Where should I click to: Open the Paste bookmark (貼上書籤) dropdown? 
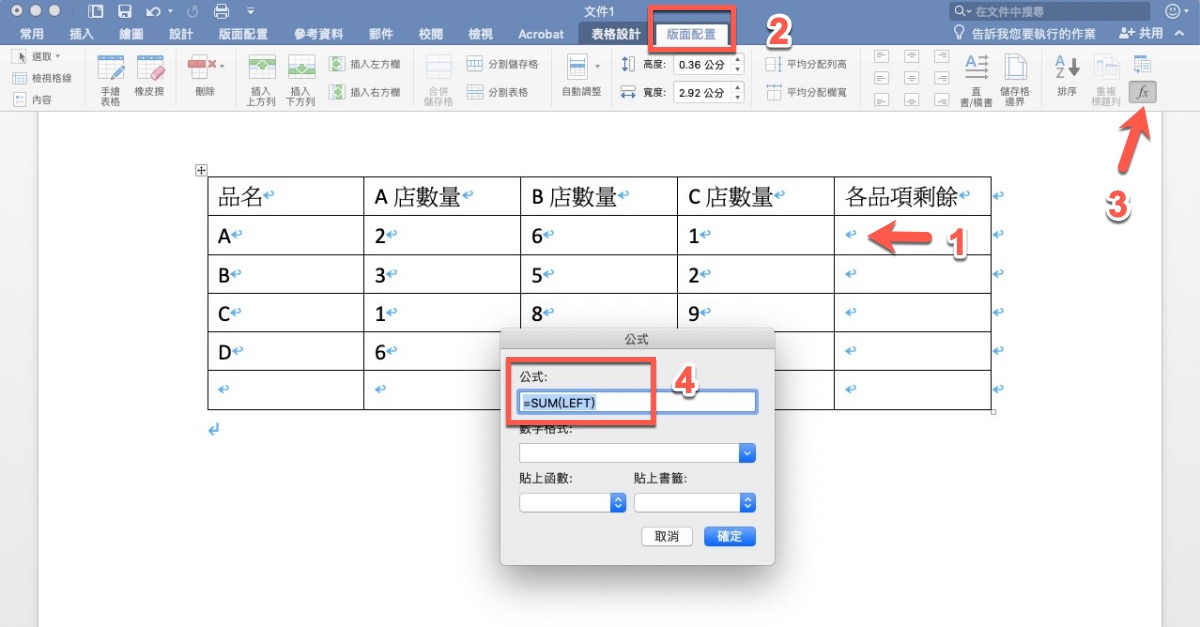(x=748, y=503)
